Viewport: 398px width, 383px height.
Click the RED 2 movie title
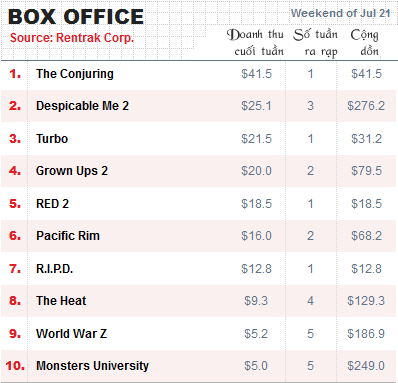[x=52, y=203]
